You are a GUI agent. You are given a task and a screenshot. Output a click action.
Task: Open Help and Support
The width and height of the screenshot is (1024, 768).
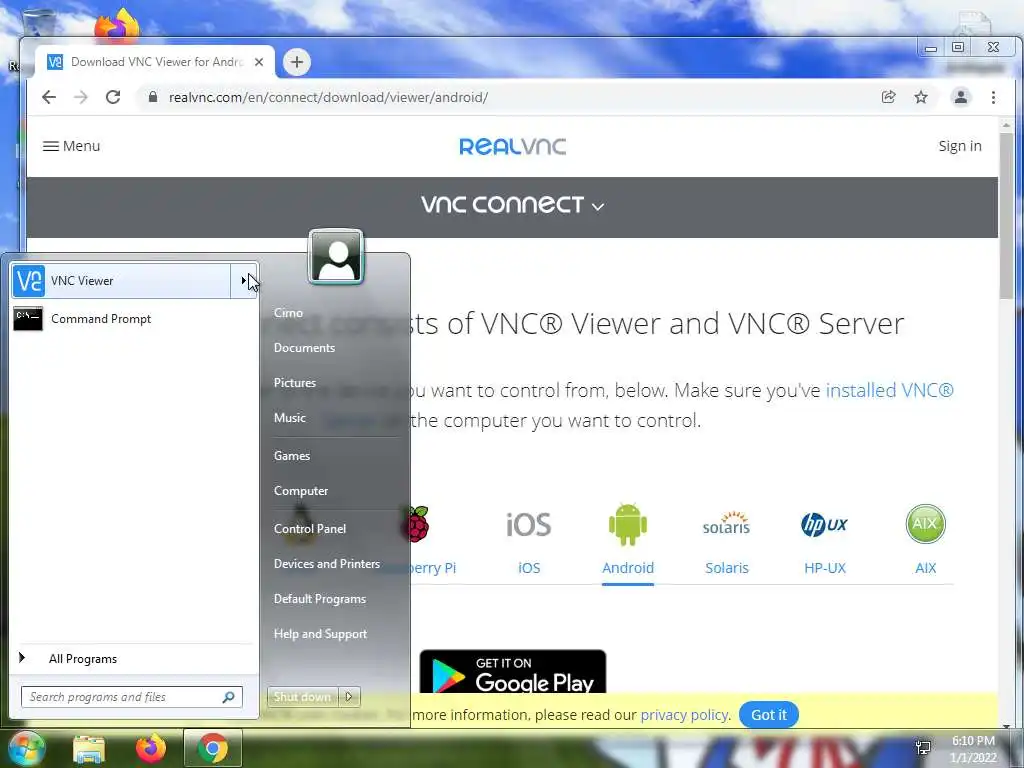coord(320,633)
